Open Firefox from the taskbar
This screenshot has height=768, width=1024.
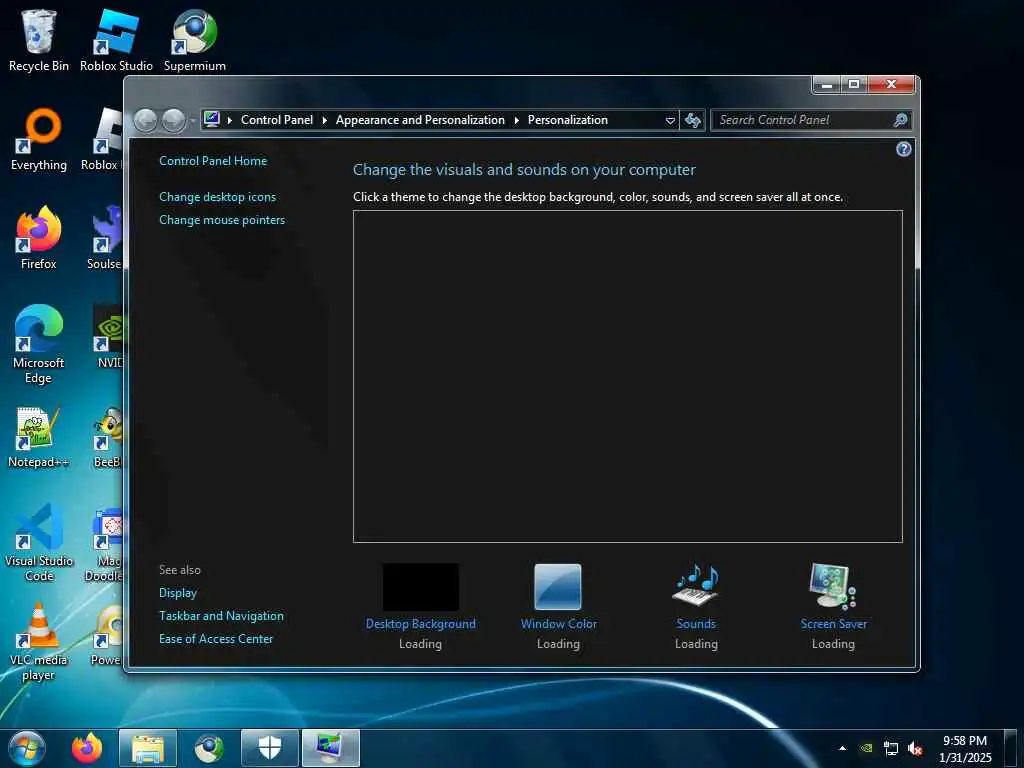(x=87, y=748)
